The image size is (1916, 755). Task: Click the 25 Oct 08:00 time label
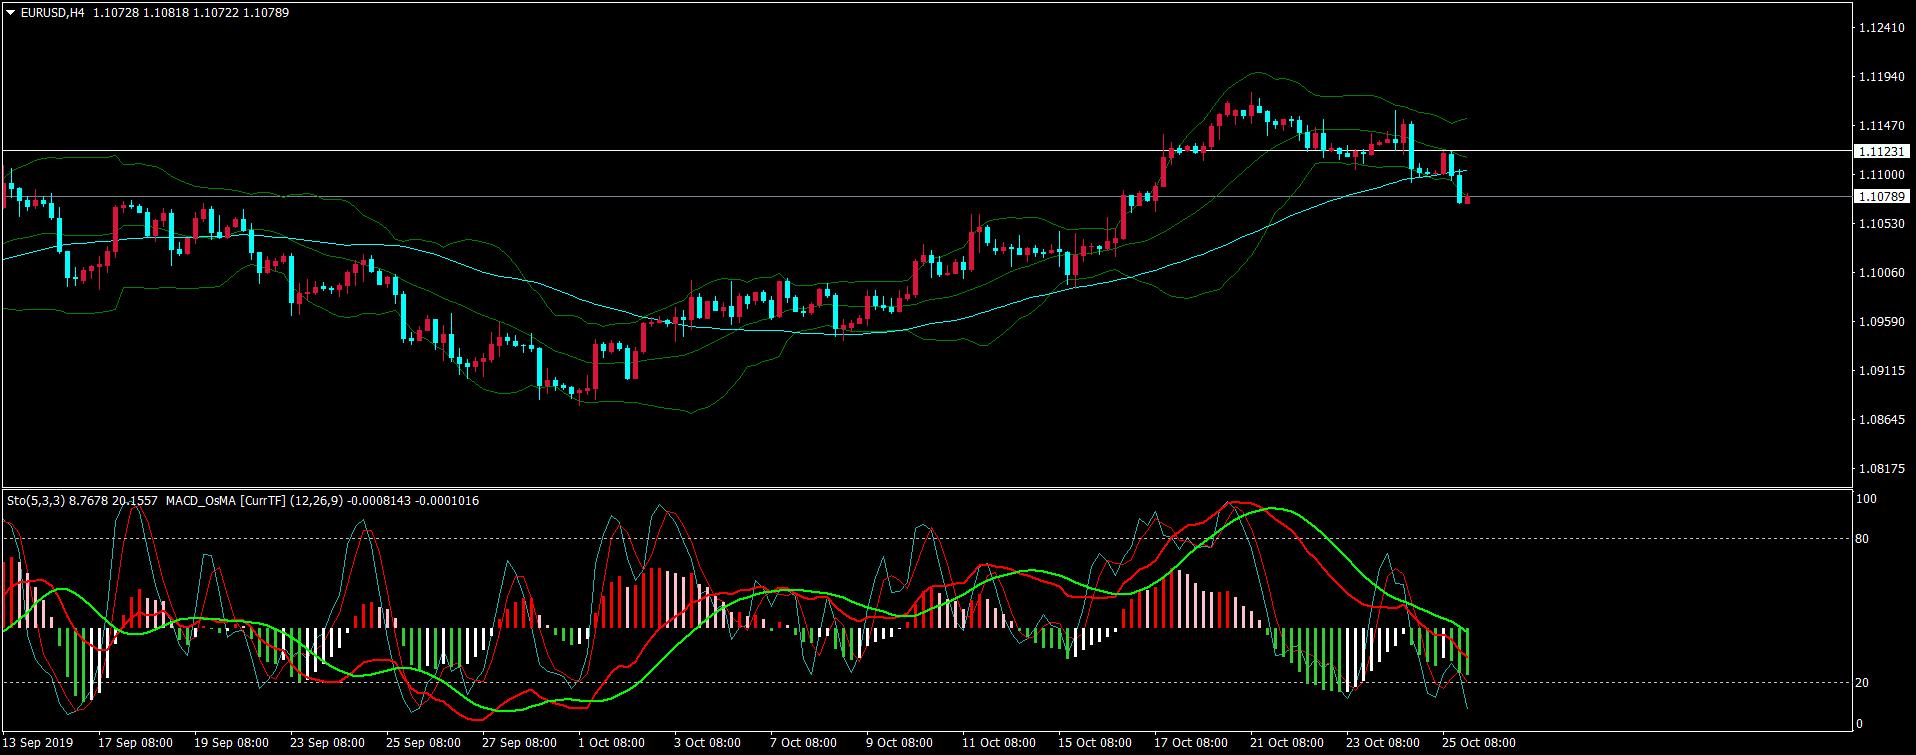click(1480, 743)
